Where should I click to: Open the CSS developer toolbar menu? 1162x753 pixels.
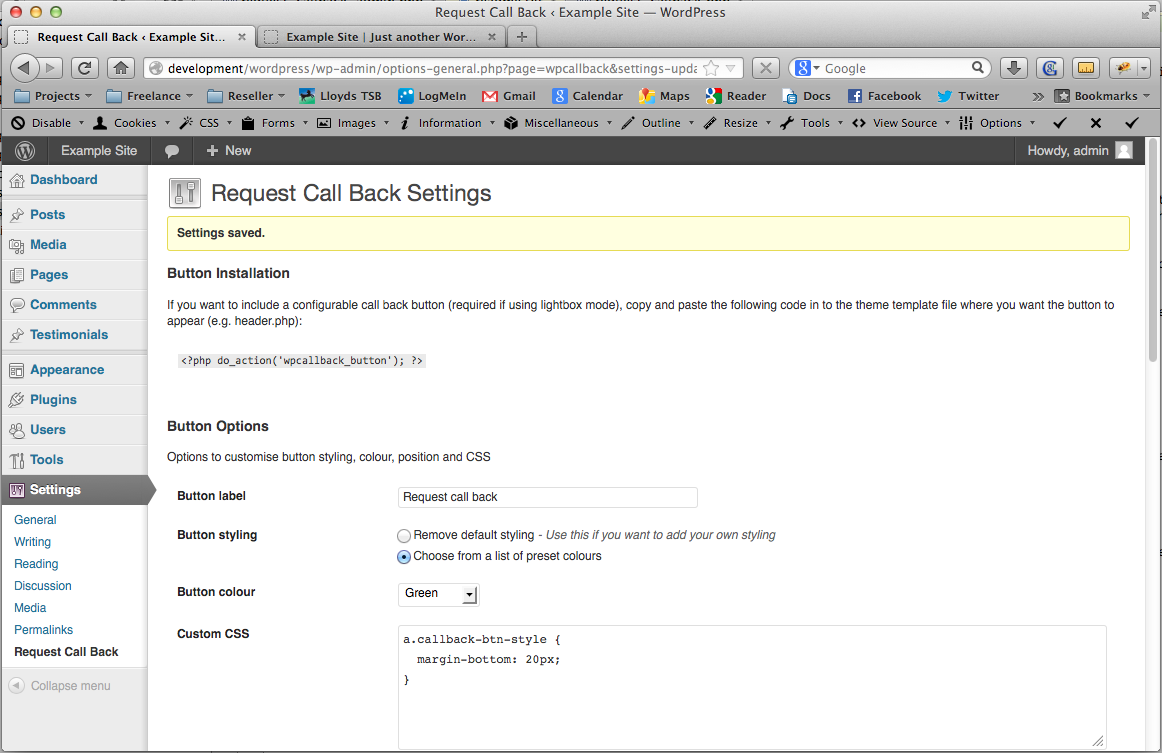(x=206, y=123)
